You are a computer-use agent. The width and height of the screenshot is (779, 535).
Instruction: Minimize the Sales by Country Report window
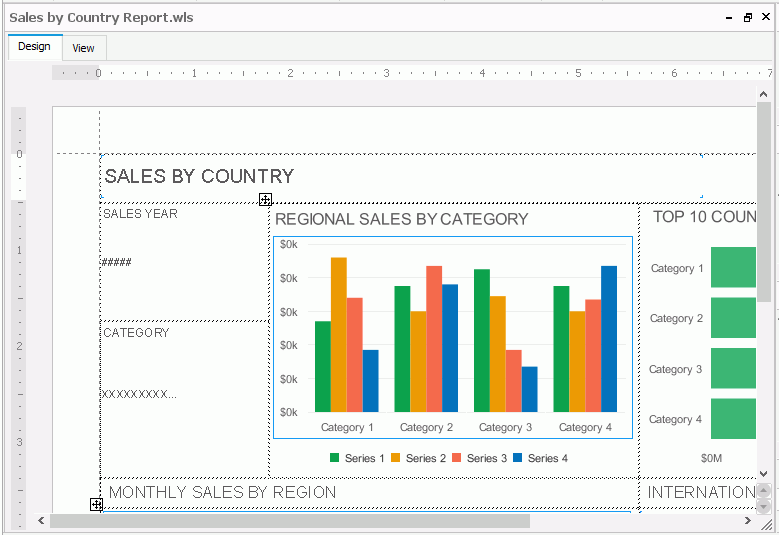[x=728, y=18]
